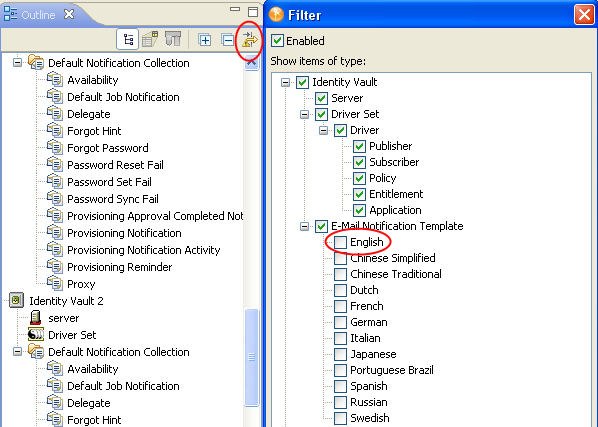Check the Portuguese Brazil checkbox
The width and height of the screenshot is (598, 427).
coord(341,370)
